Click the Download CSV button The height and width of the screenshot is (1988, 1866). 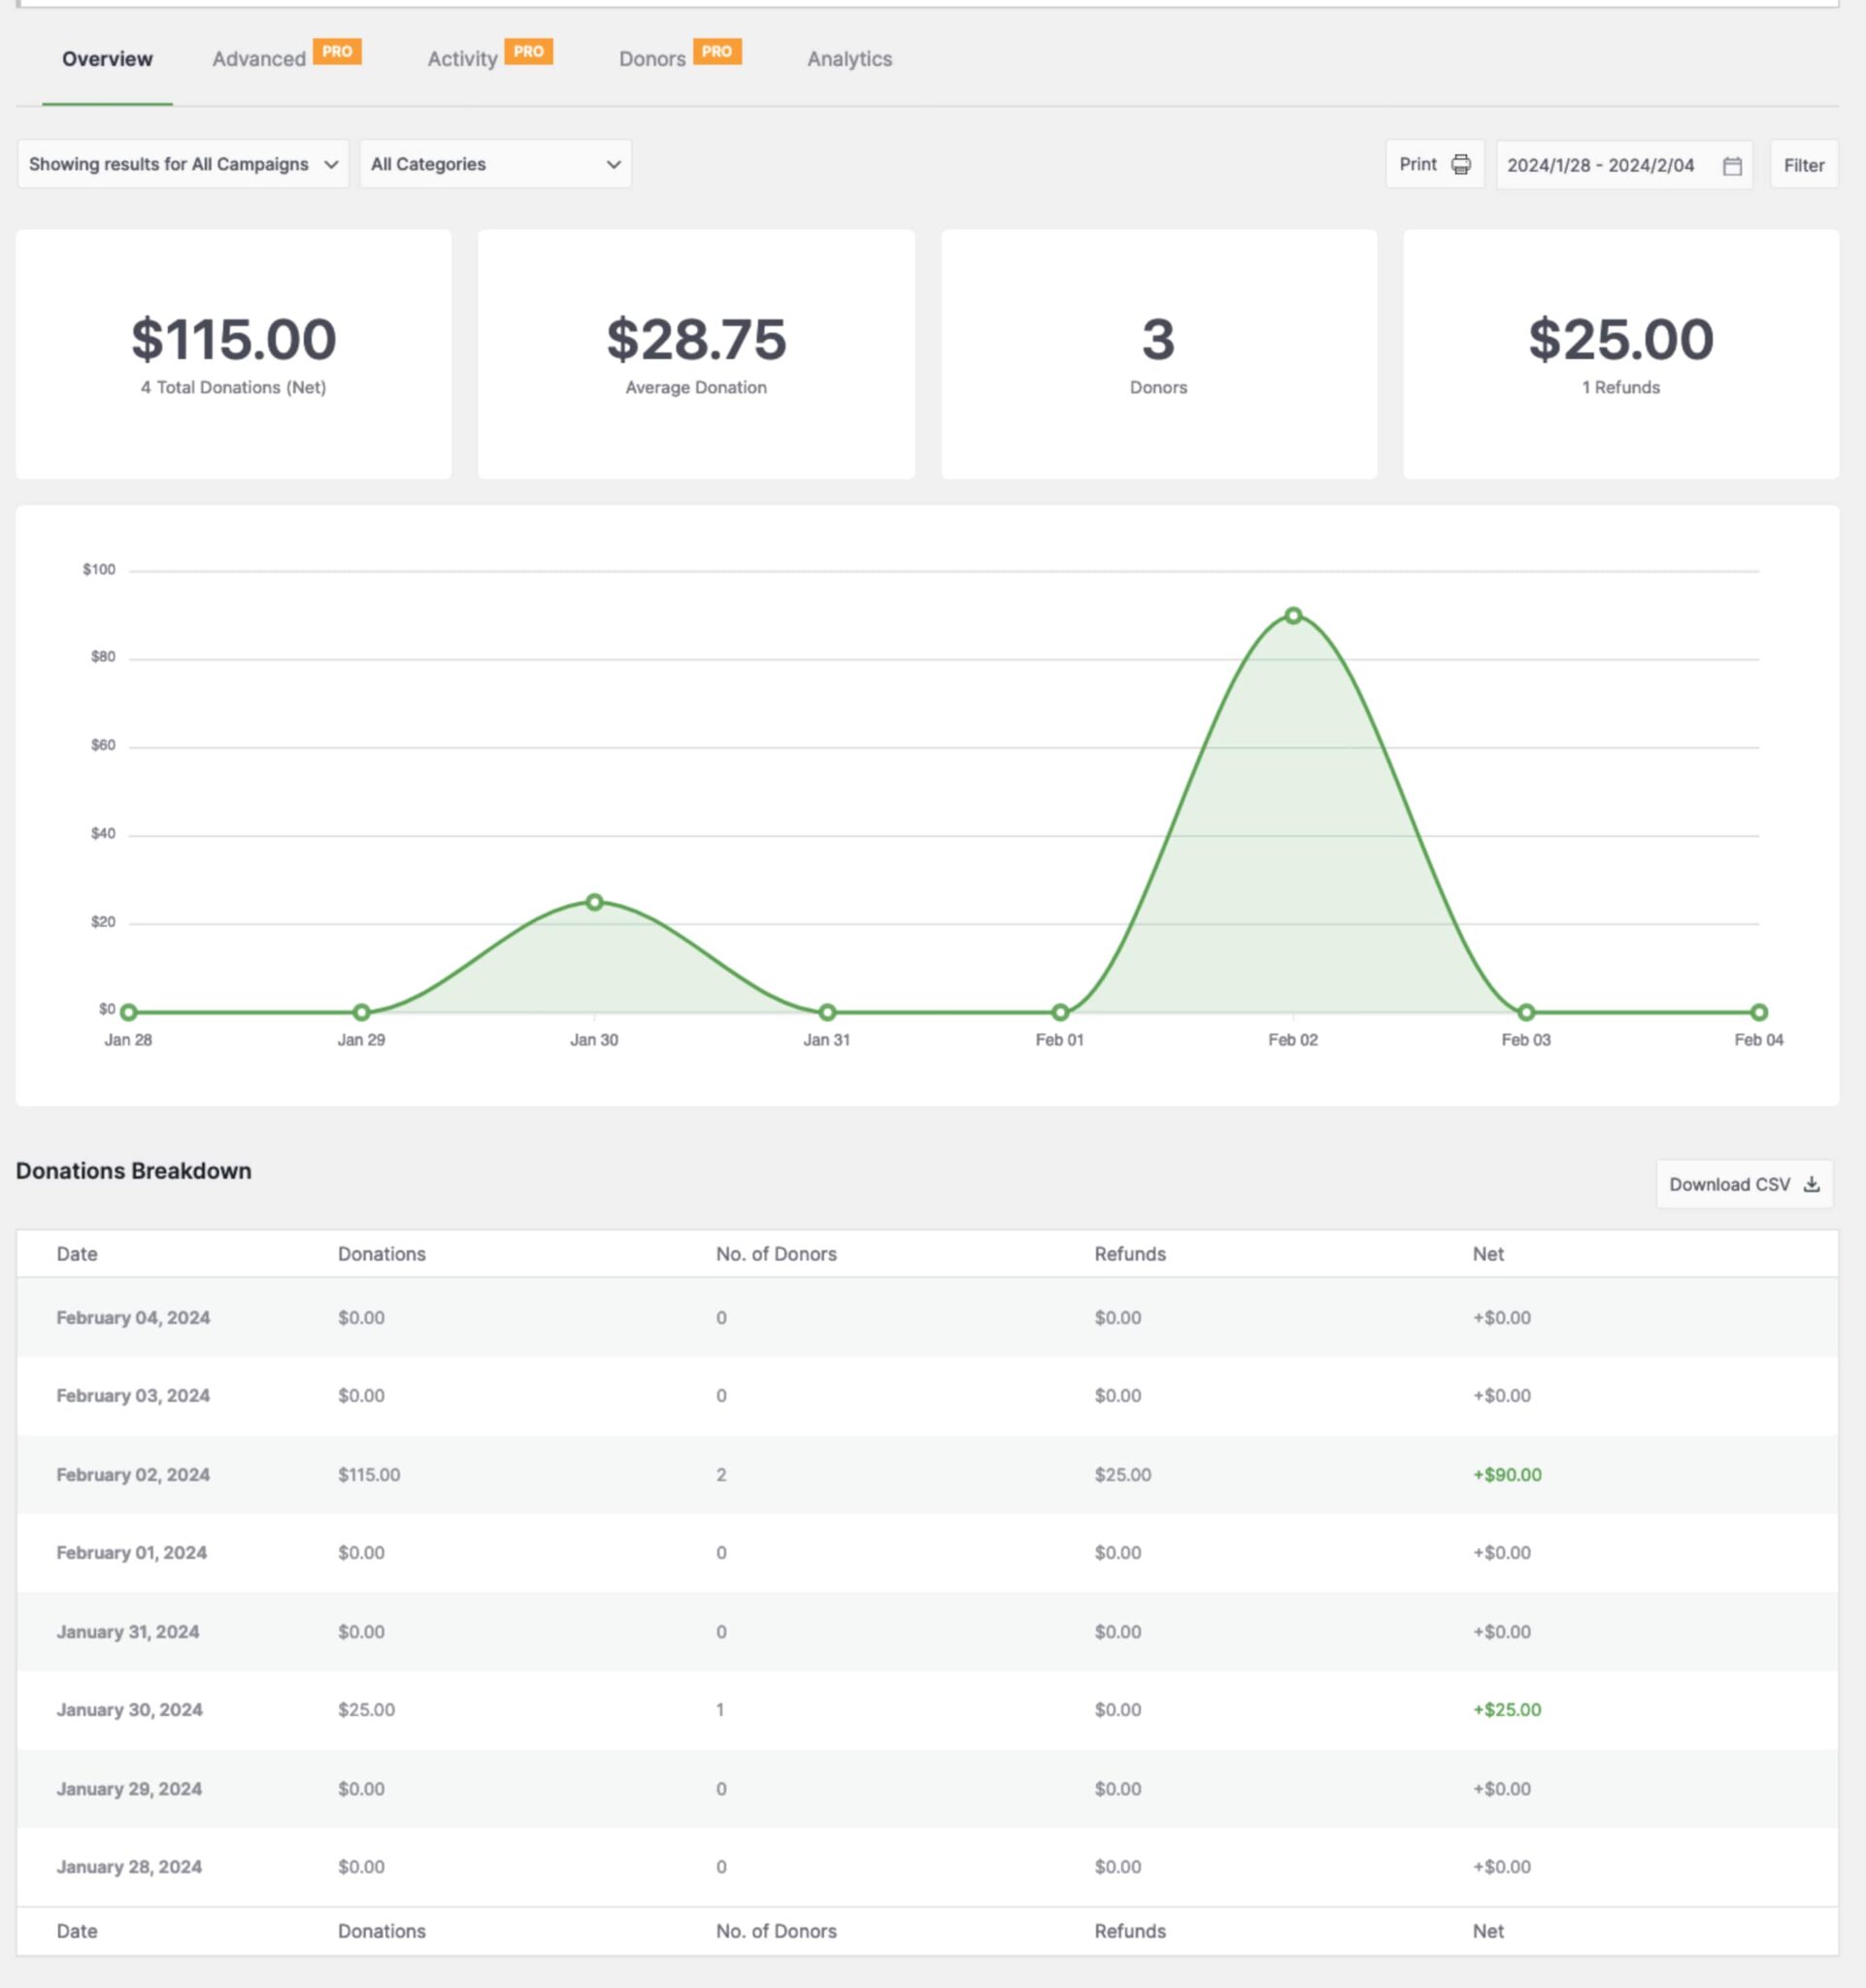[1743, 1184]
